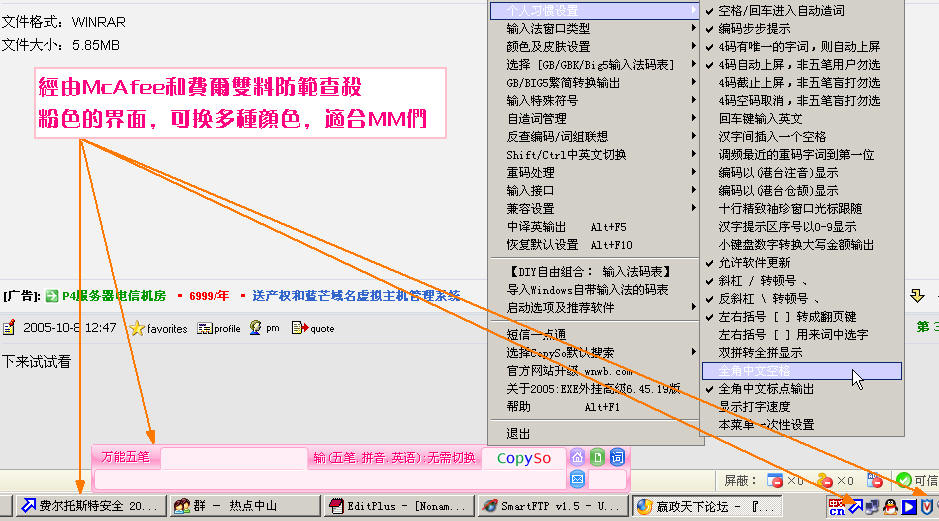939x521 pixels.
Task: Toggle 4码有唯一的字词，则自动上屏
Action: (x=802, y=47)
